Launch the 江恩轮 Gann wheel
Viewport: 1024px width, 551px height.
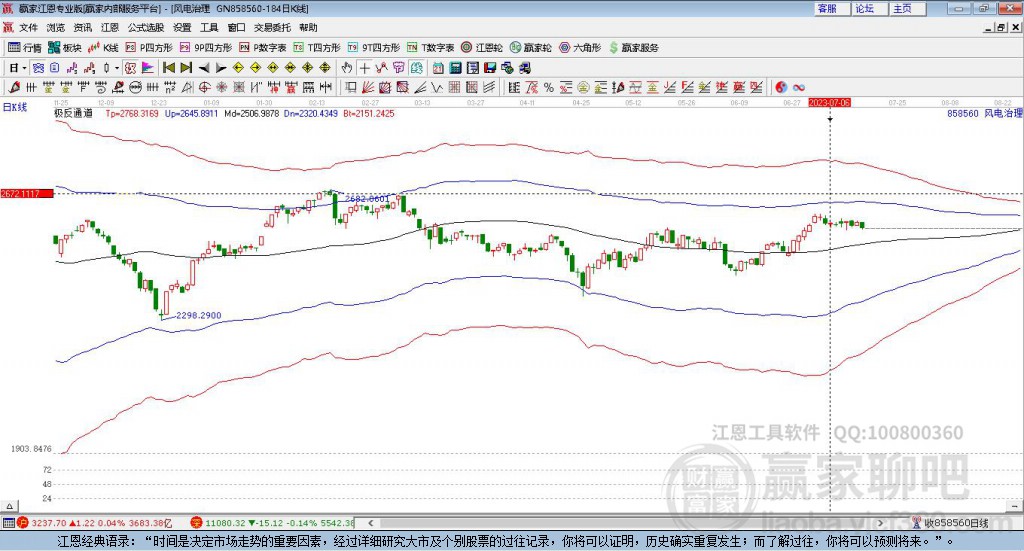click(x=482, y=48)
